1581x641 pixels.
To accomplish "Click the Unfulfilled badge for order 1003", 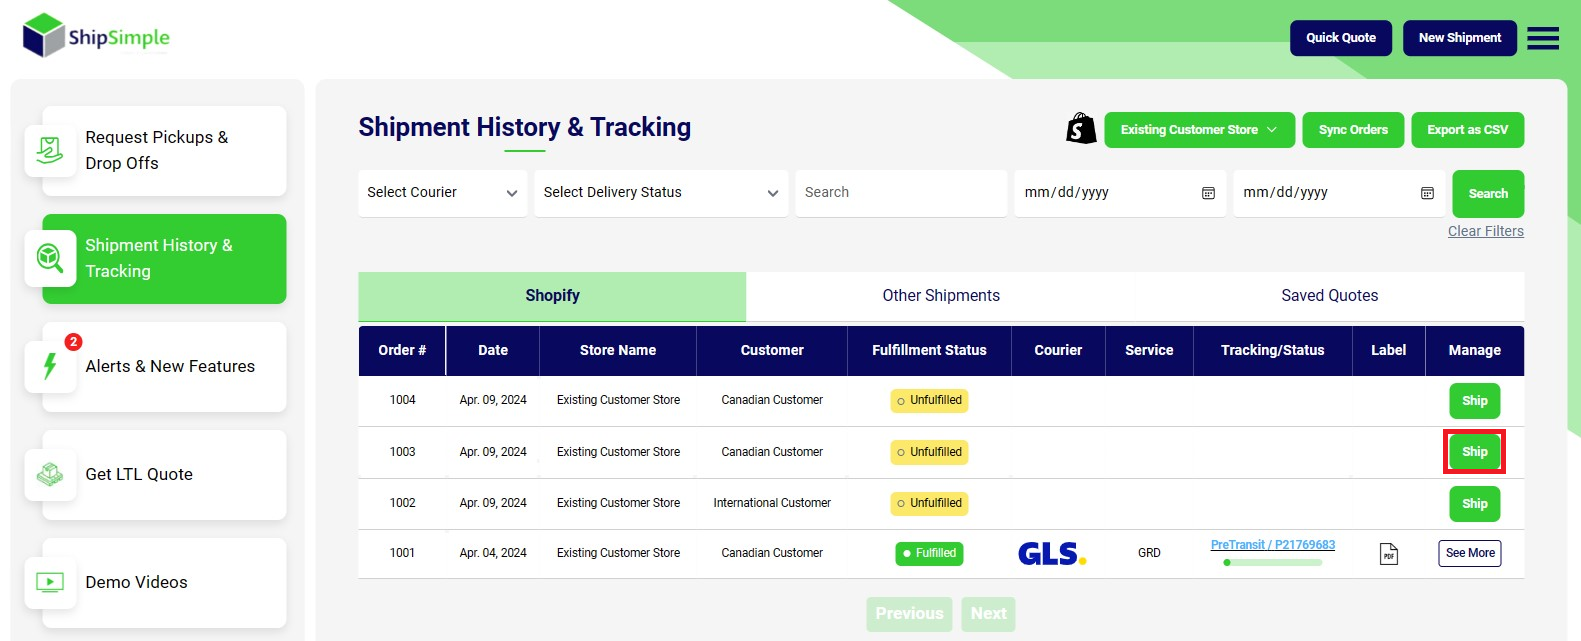I will (929, 452).
